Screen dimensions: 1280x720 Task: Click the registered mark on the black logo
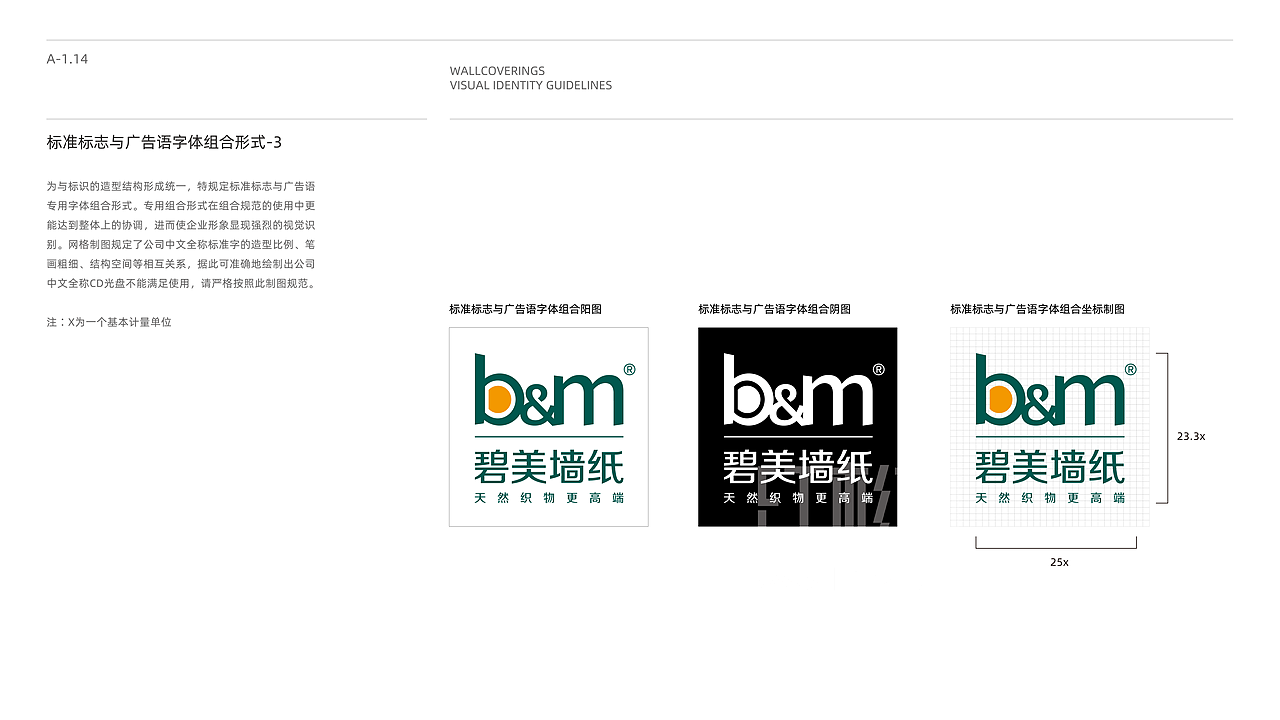pos(878,369)
